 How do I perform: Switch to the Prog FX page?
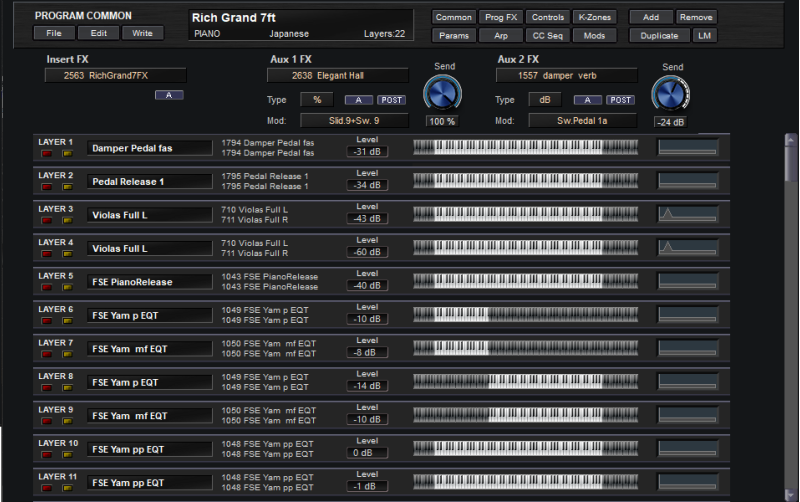501,17
